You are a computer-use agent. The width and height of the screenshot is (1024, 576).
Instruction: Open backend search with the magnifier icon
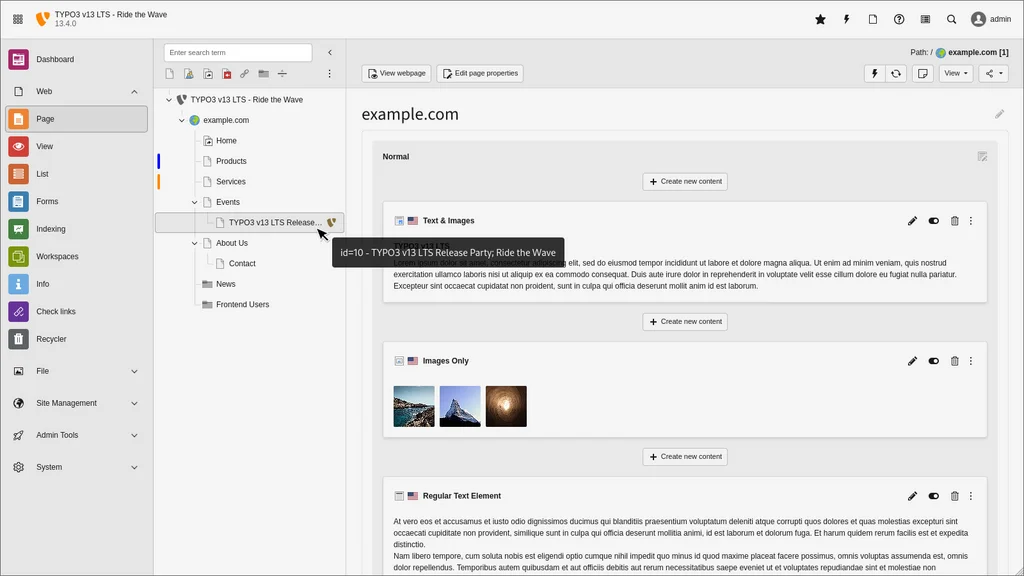tap(951, 18)
